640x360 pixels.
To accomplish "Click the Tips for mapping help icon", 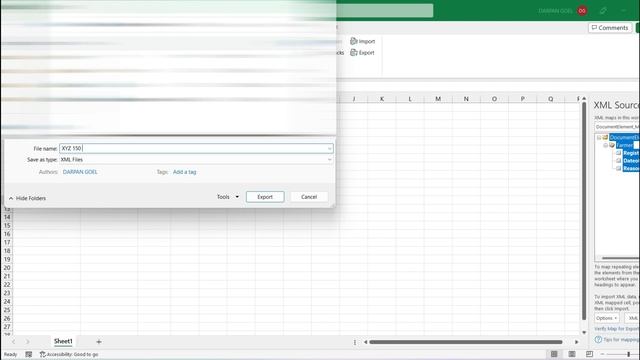I will tap(598, 339).
